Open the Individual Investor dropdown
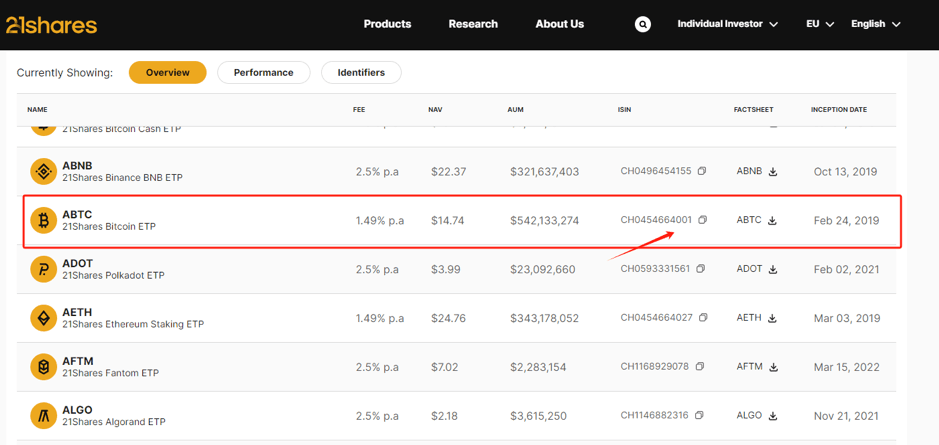Viewport: 939px width, 445px height. pos(727,24)
